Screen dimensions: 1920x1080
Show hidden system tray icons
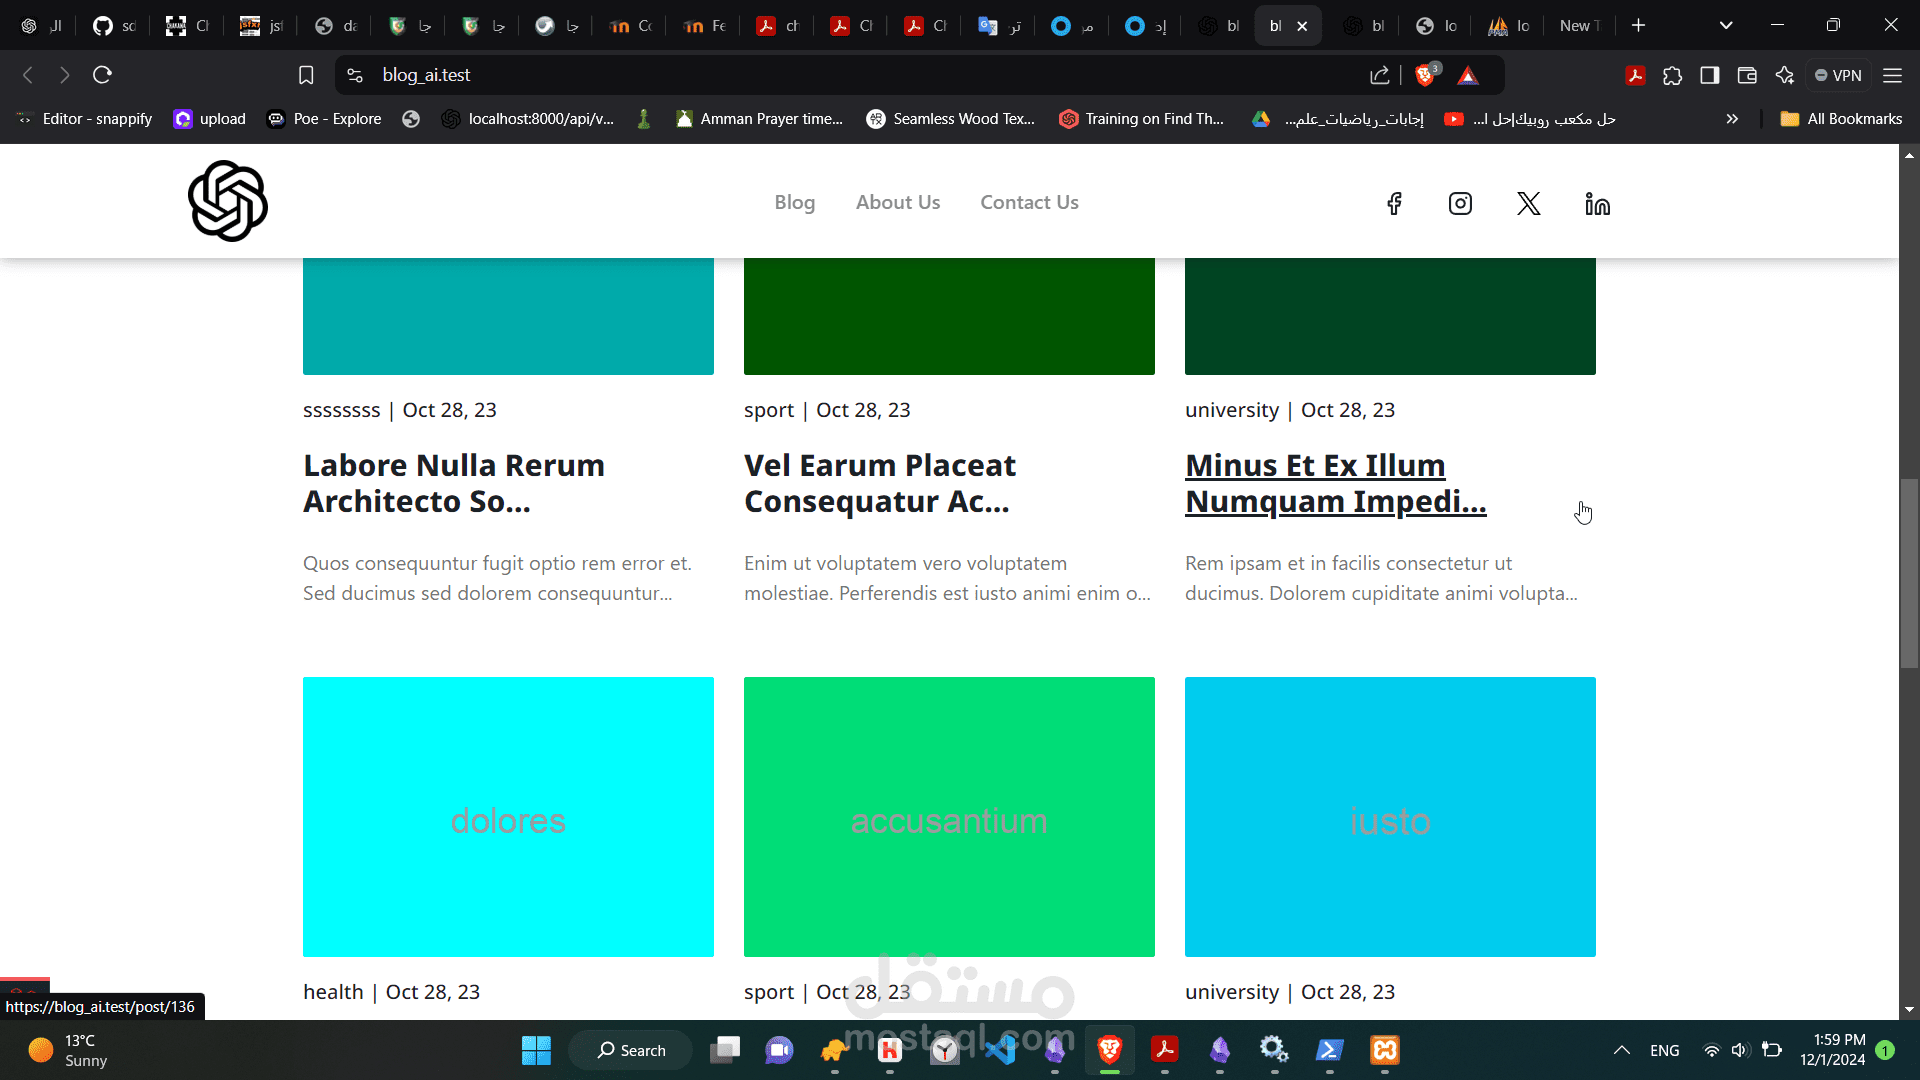[1621, 1050]
